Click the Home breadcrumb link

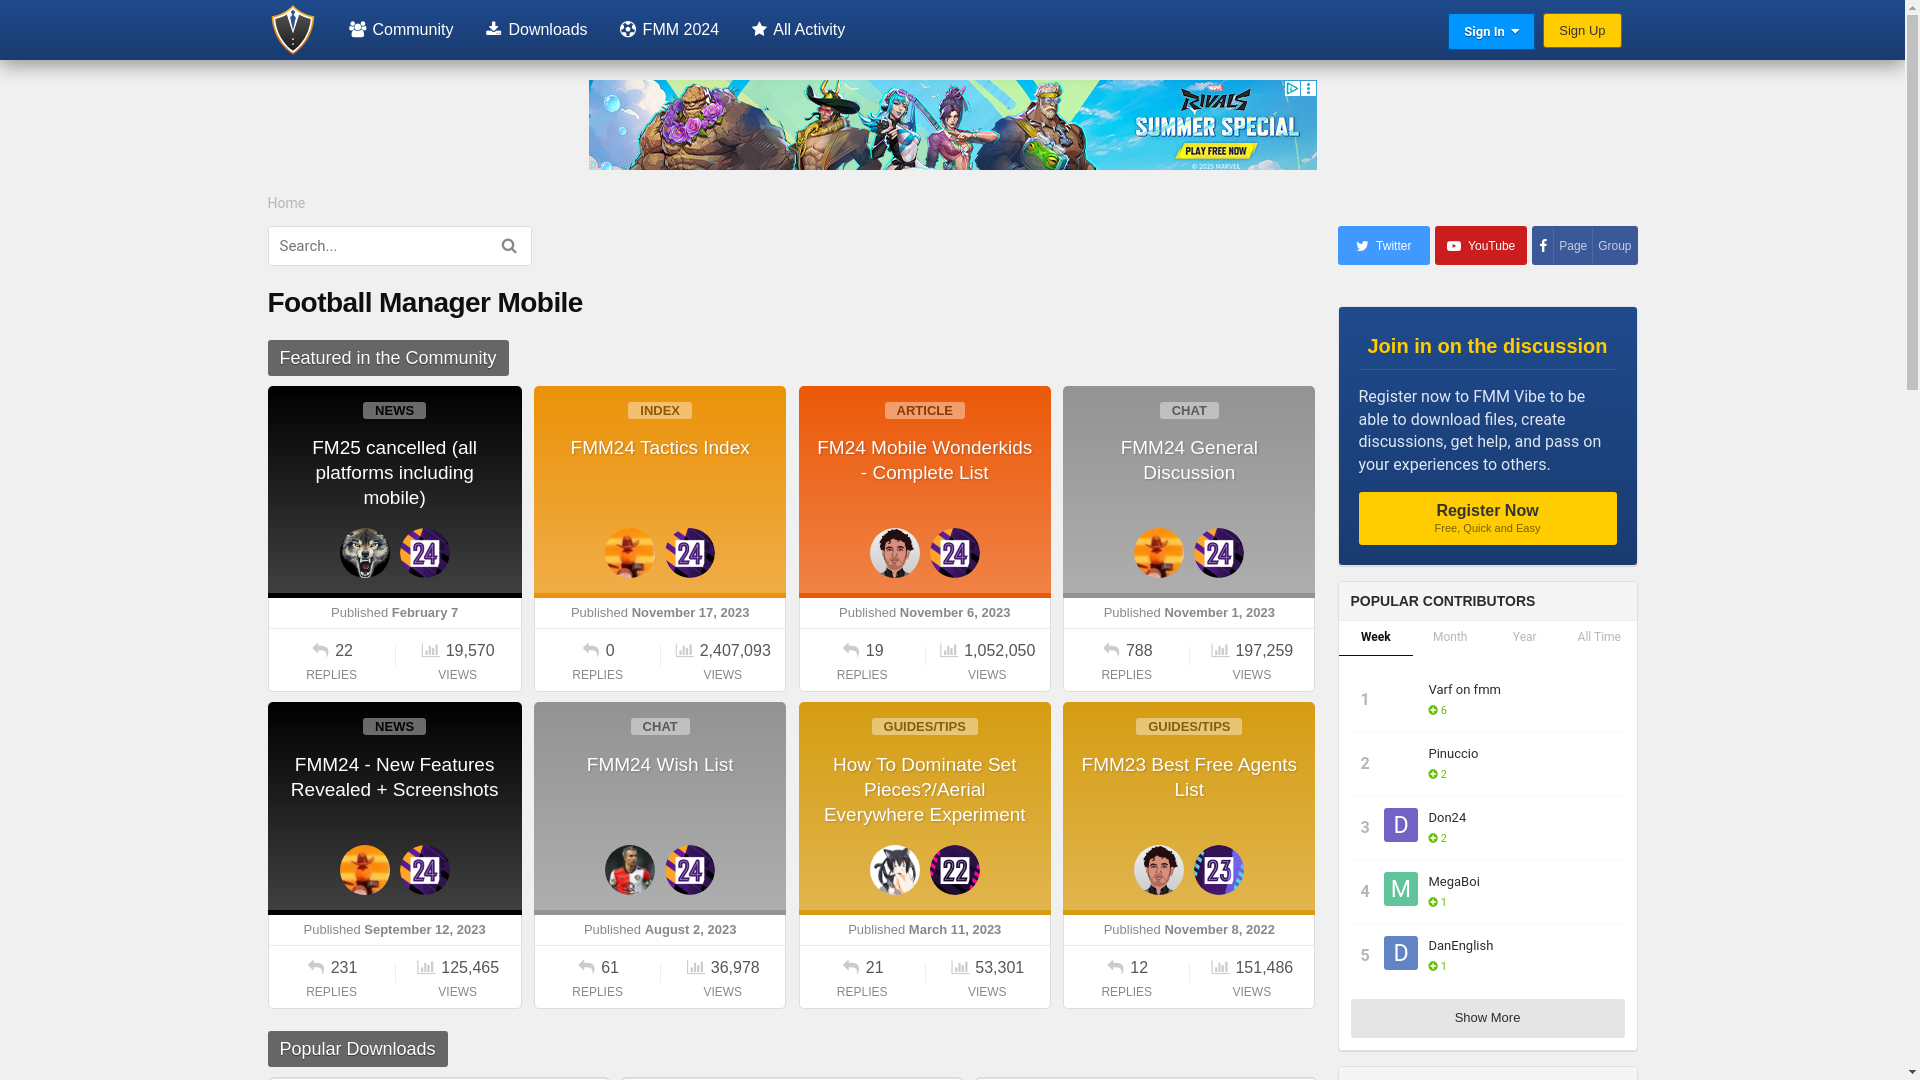click(x=286, y=204)
